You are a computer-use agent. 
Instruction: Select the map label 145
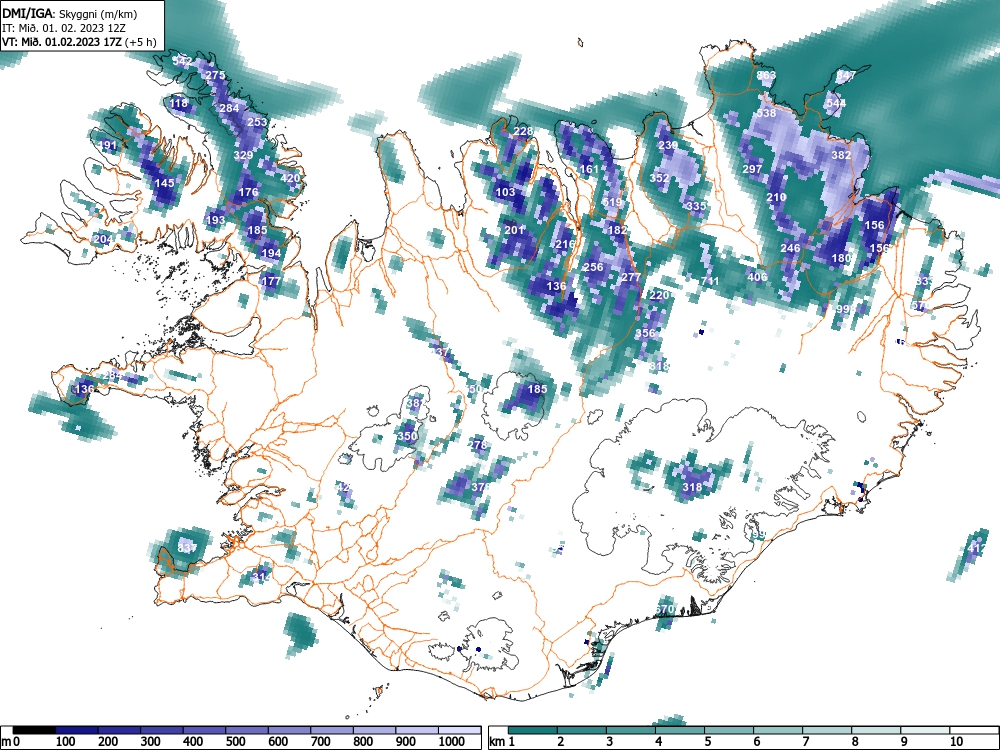(165, 183)
